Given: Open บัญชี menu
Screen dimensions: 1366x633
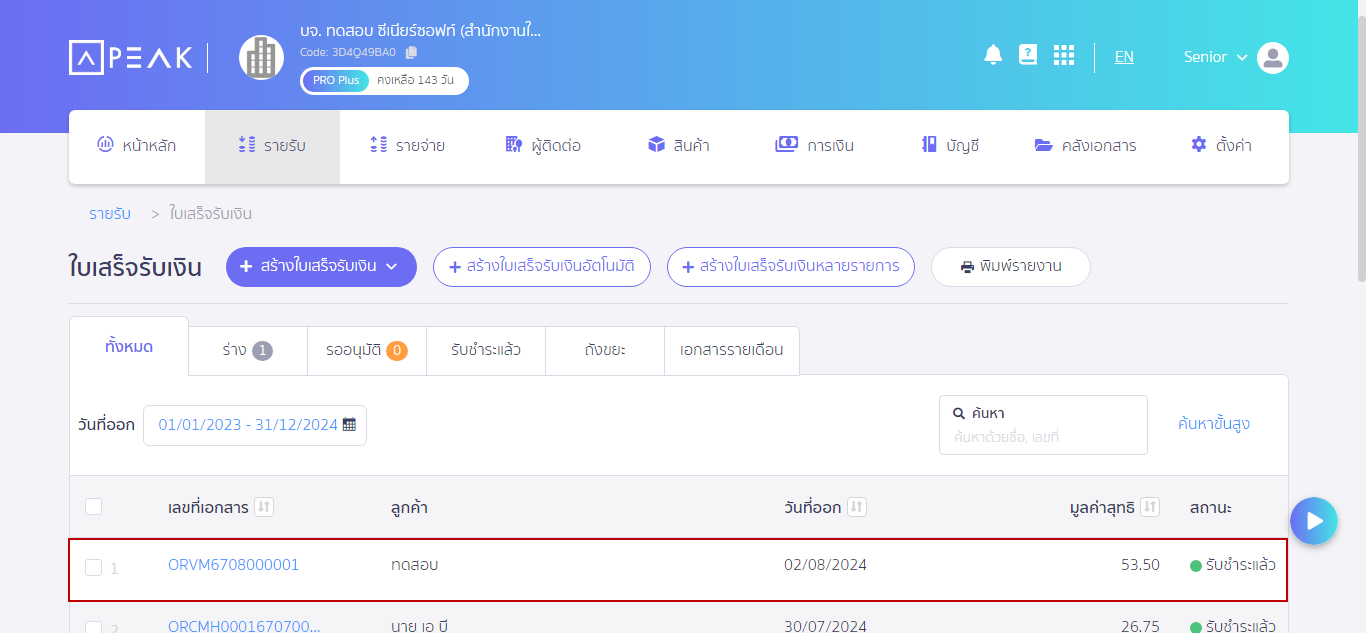Looking at the screenshot, I should click(x=950, y=146).
